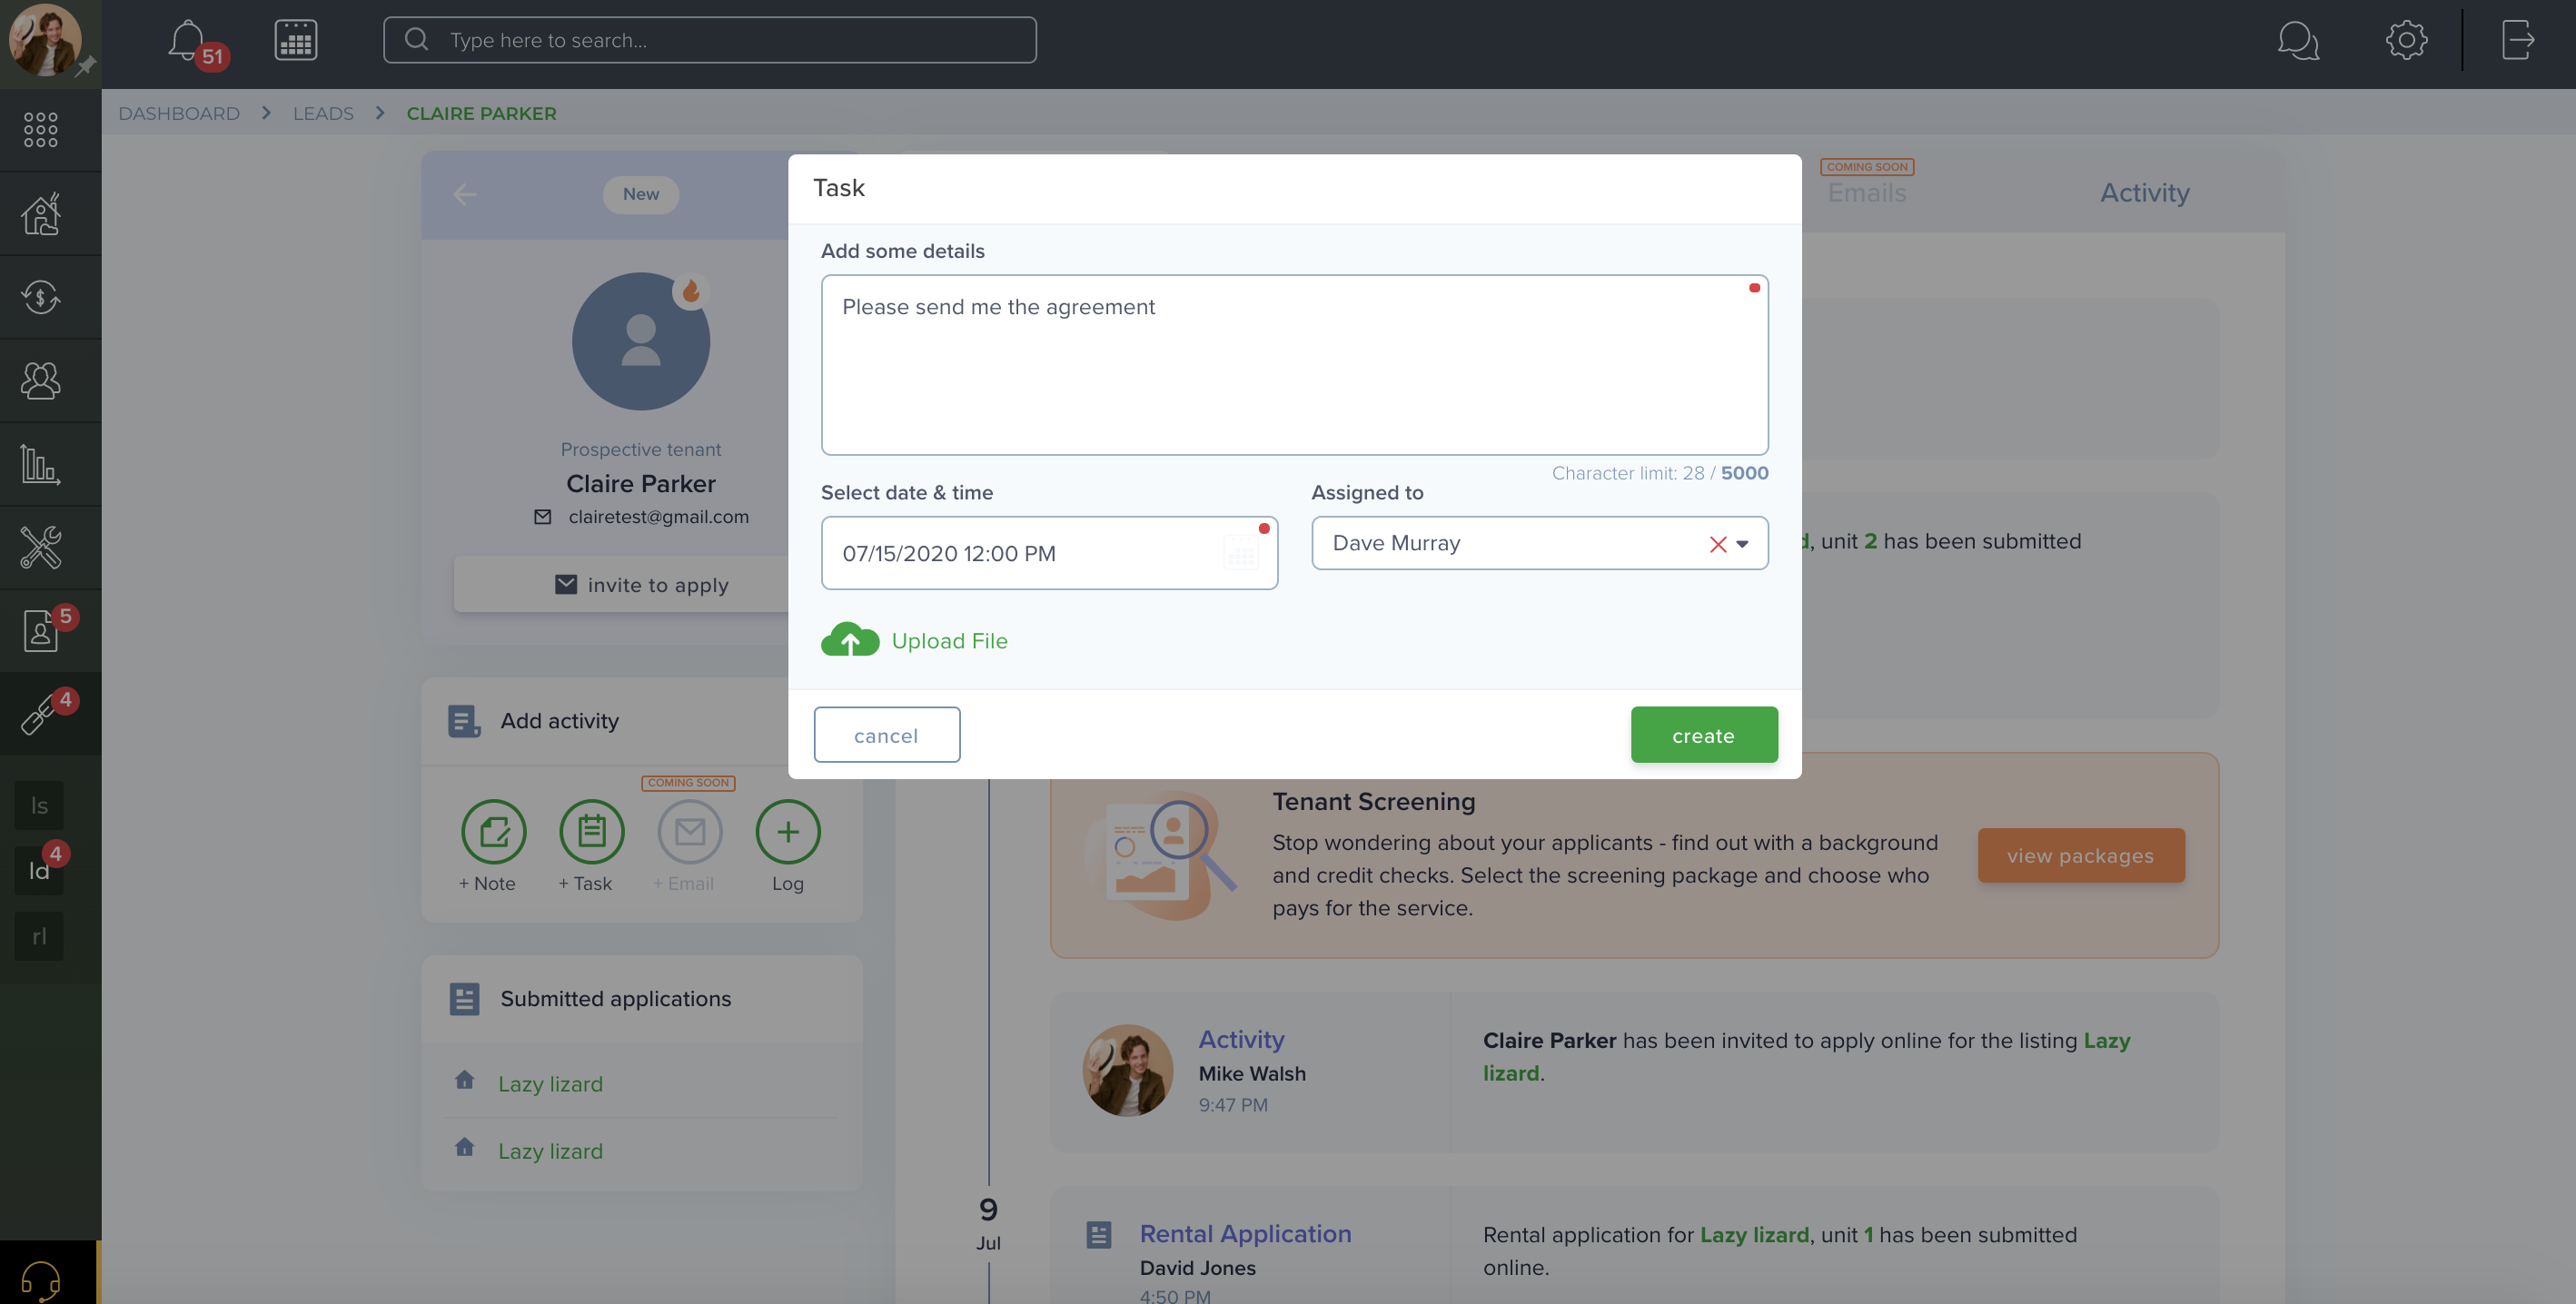Open the maintenance tools icon in sidebar

point(41,547)
